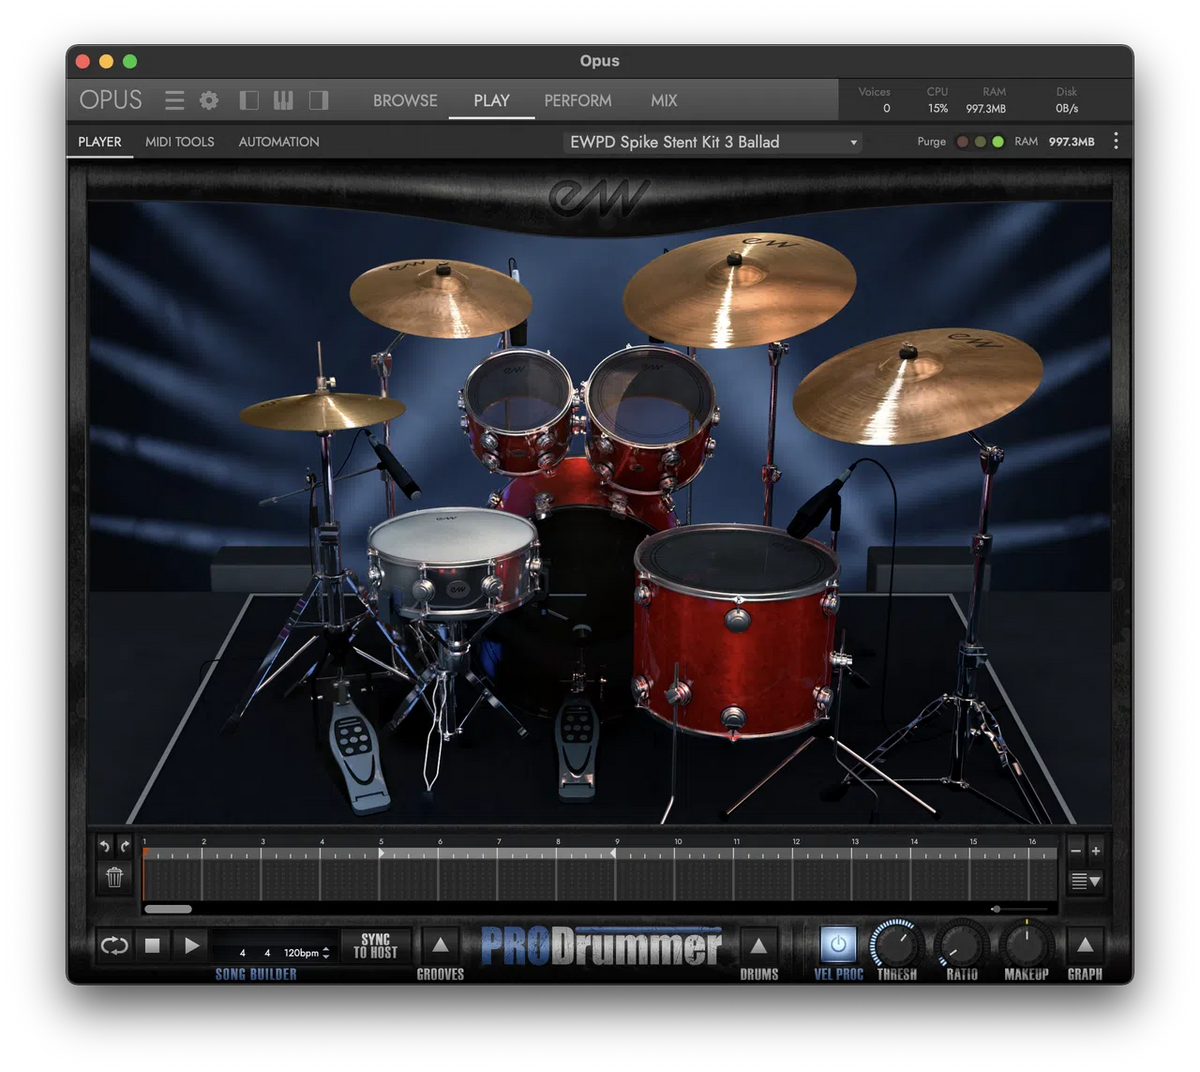The height and width of the screenshot is (1072, 1200).
Task: Toggle the VEL PROC power button
Action: point(837,947)
